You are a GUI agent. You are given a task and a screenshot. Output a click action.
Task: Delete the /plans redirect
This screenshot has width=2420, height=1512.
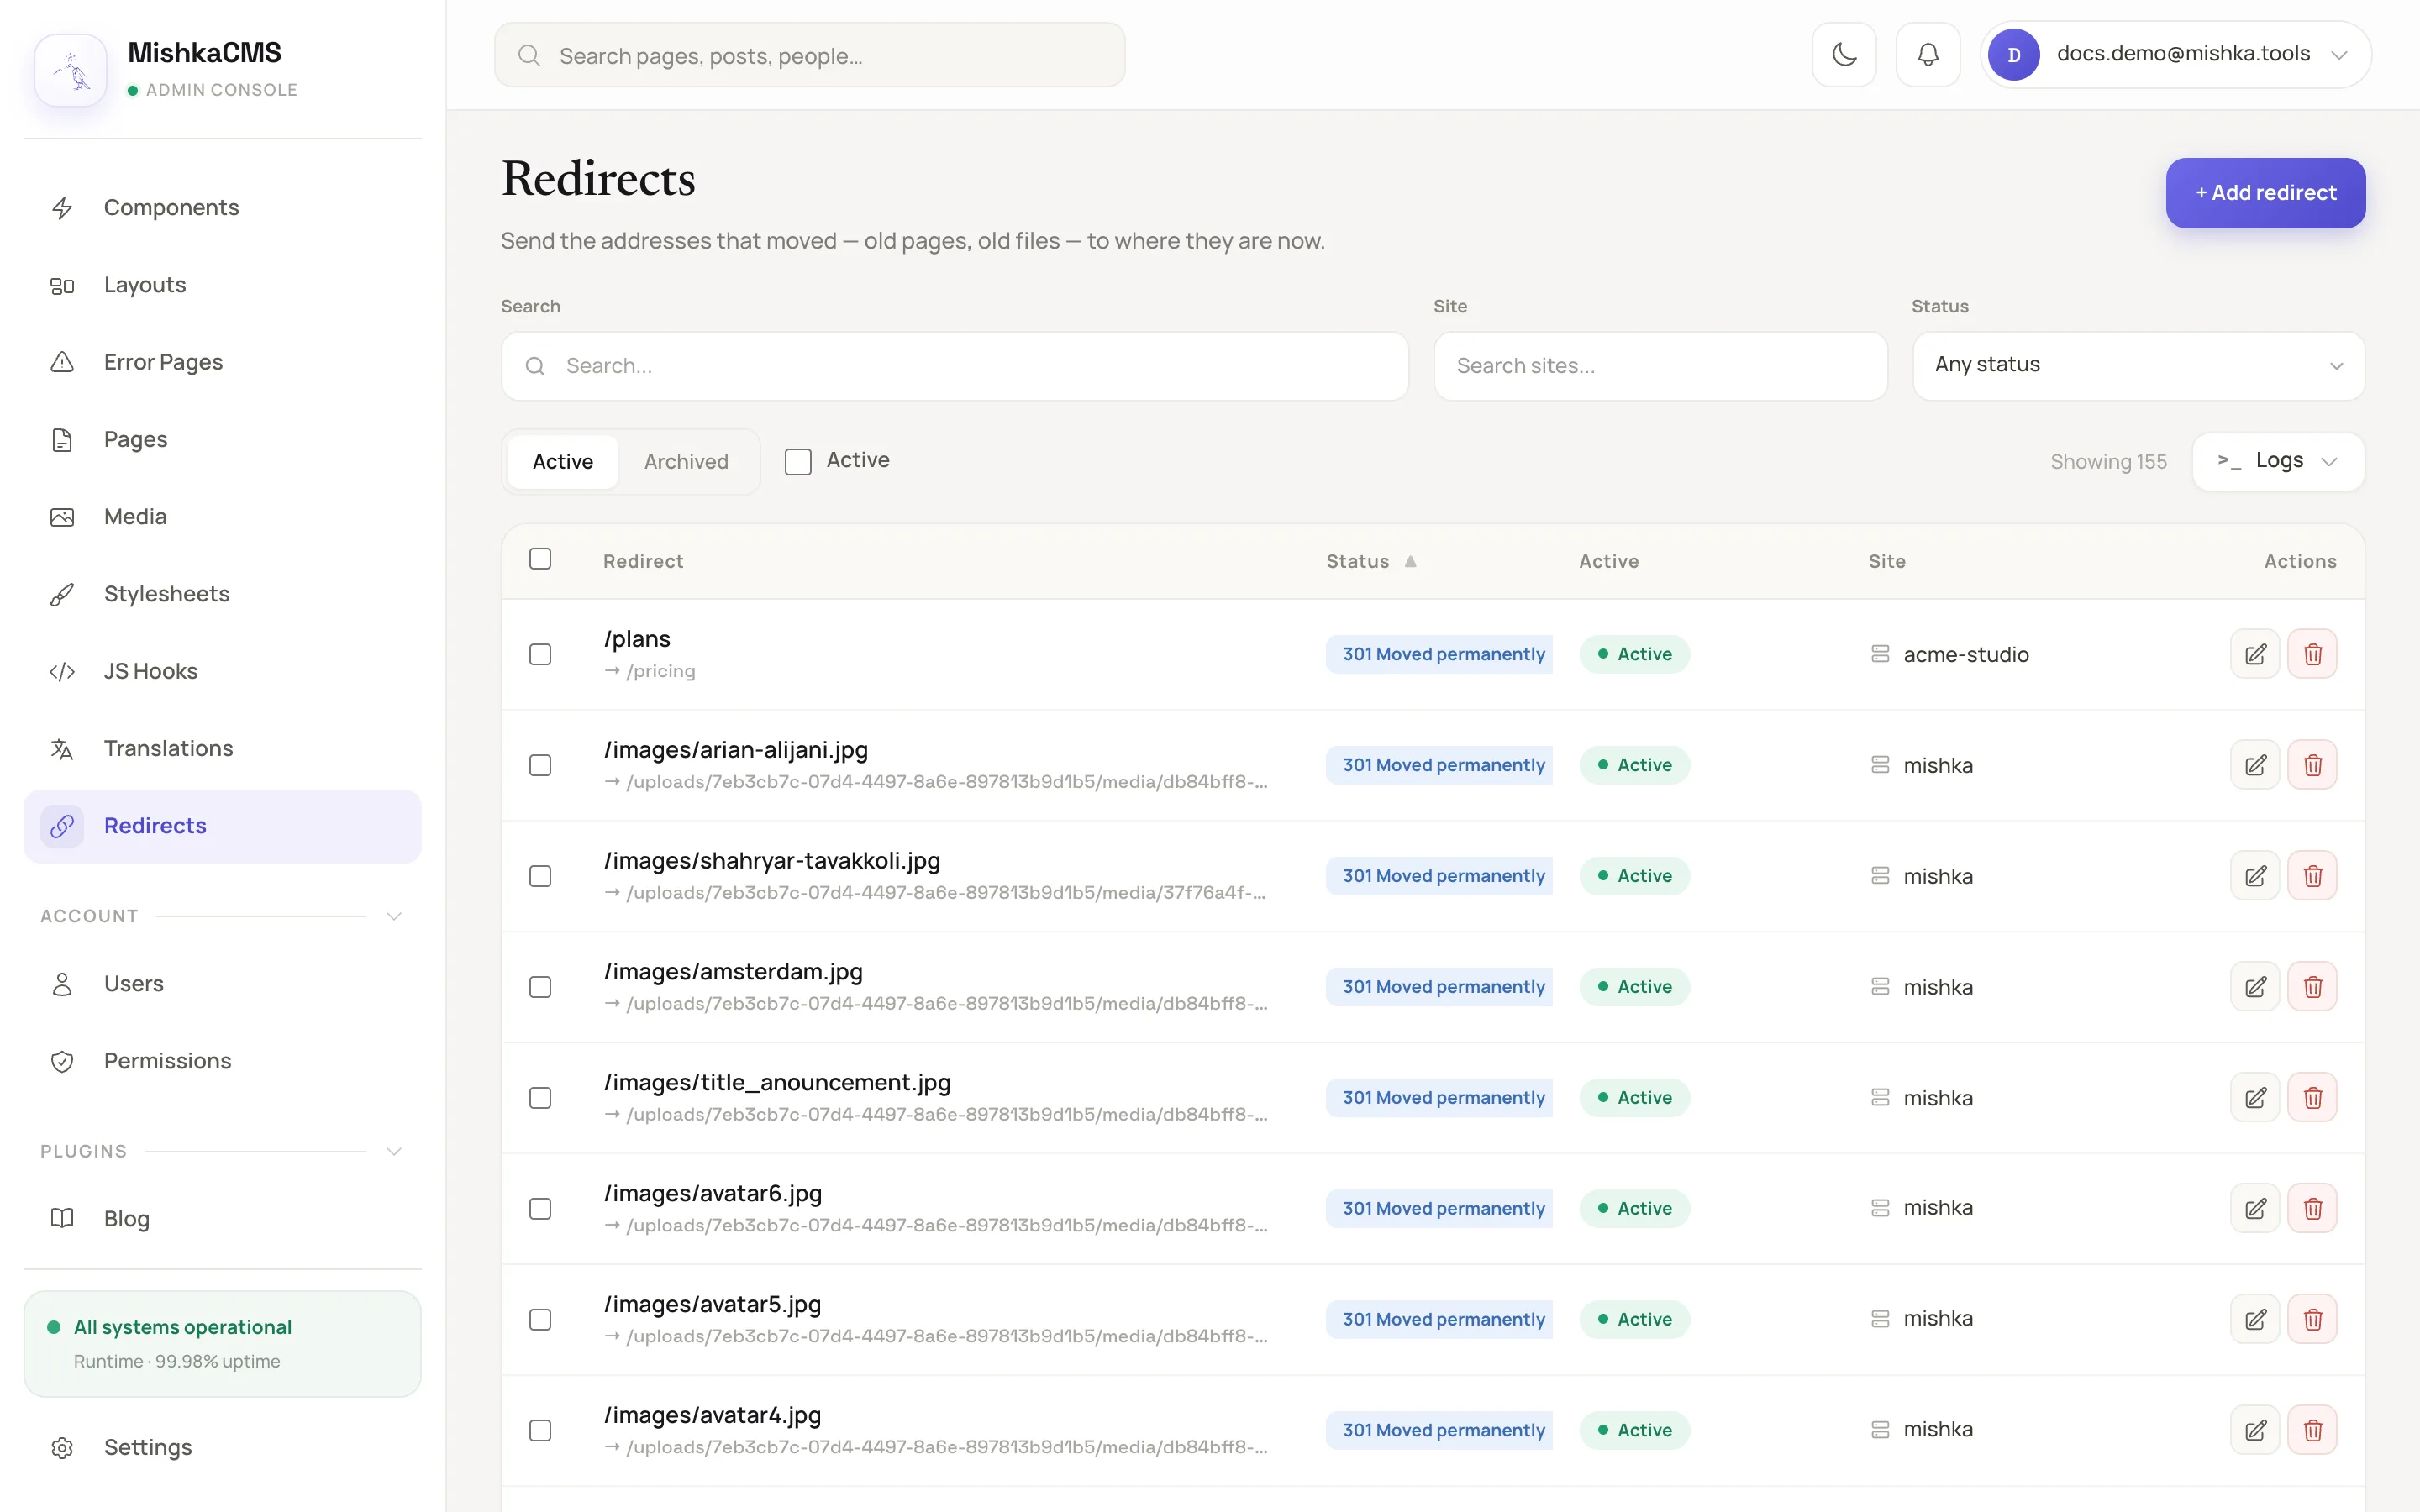[x=2313, y=654]
